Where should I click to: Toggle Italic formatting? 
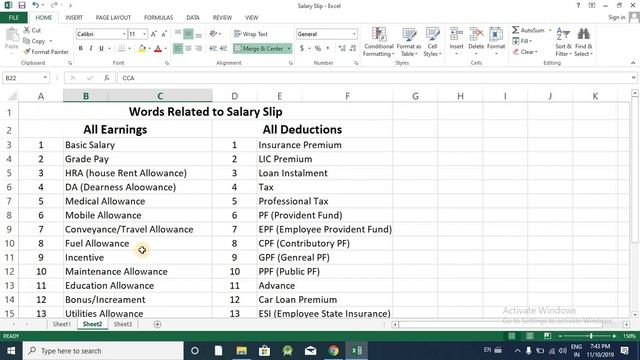(91, 49)
